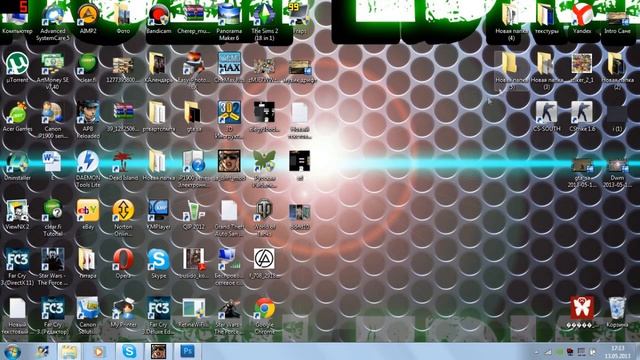Open the µTorrent desktop shortcut

[x=17, y=68]
